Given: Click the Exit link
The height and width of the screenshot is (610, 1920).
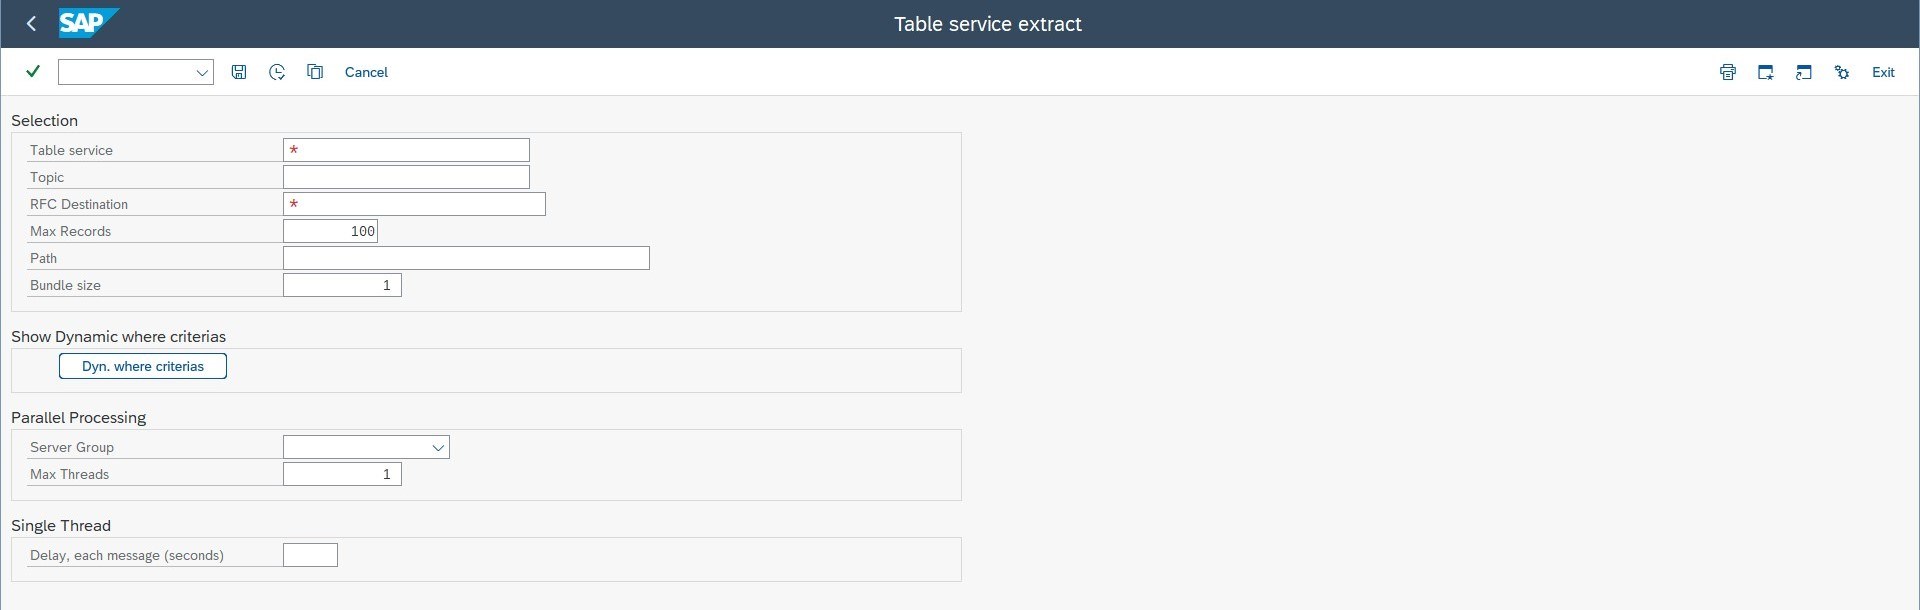Looking at the screenshot, I should click(x=1884, y=71).
